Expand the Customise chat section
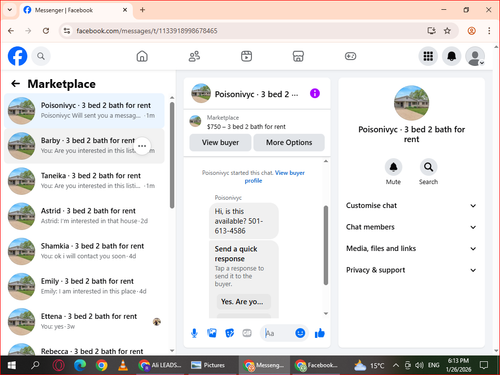Viewport: 500px width, 375px height. pos(411,205)
